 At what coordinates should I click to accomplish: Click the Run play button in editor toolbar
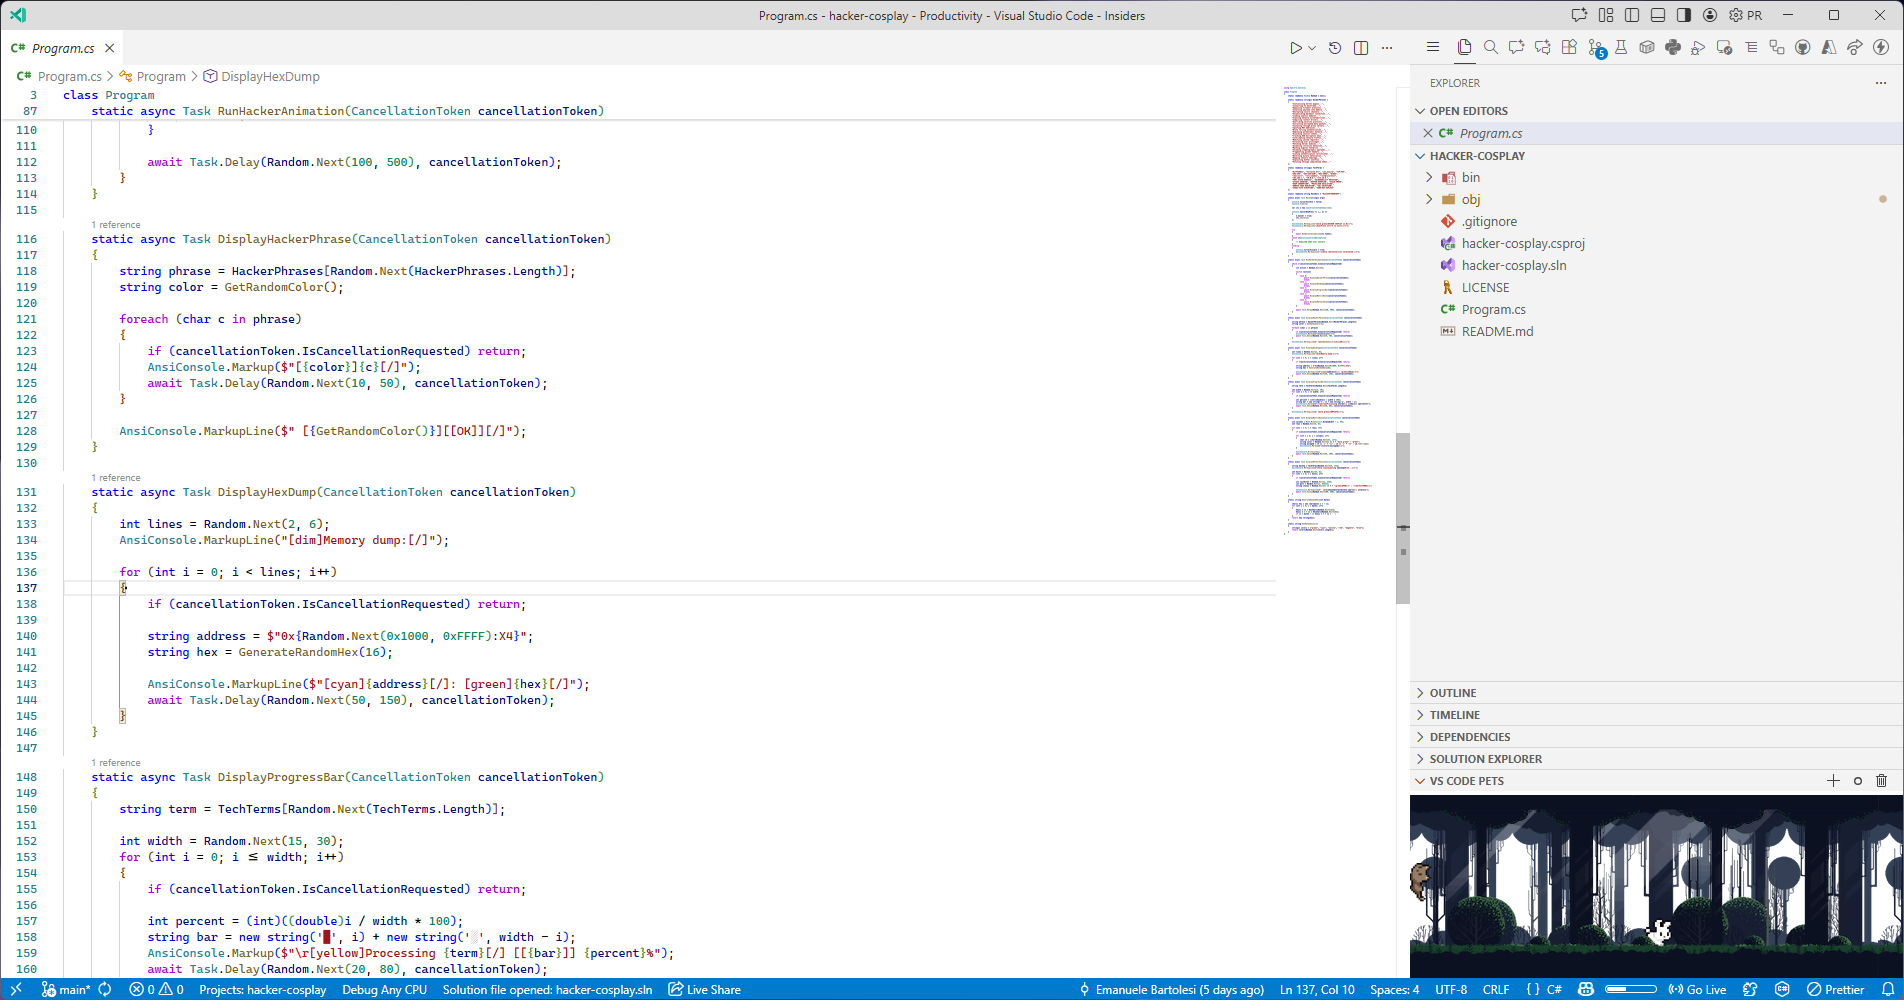coord(1296,48)
